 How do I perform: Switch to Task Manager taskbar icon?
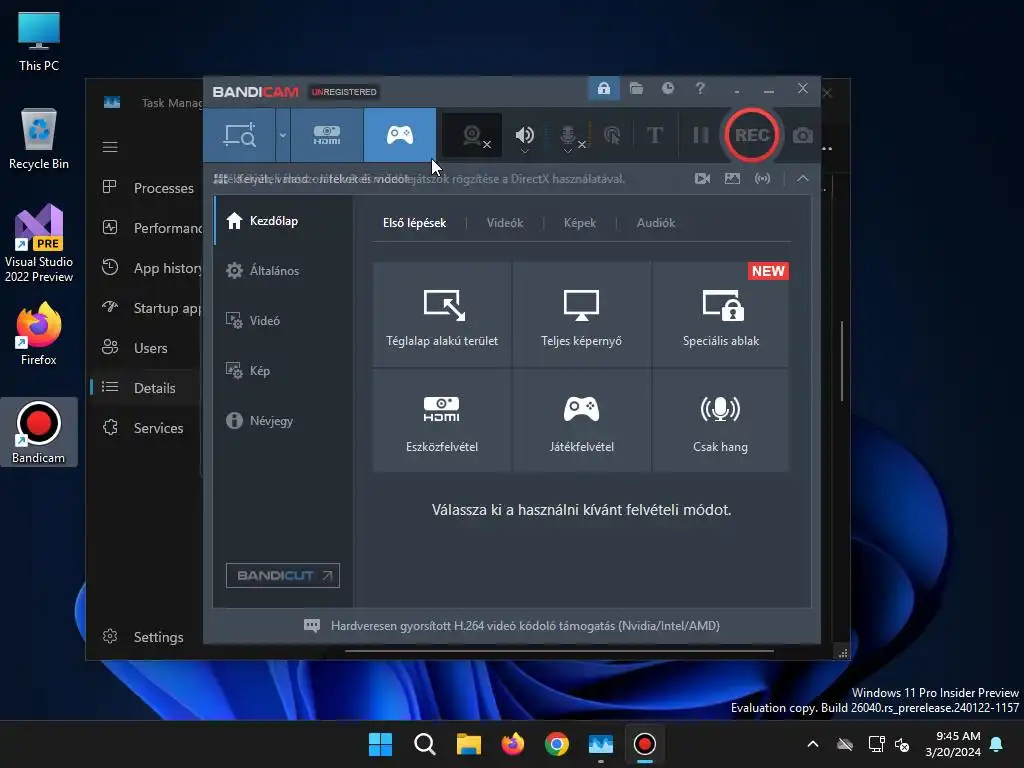tap(601, 744)
